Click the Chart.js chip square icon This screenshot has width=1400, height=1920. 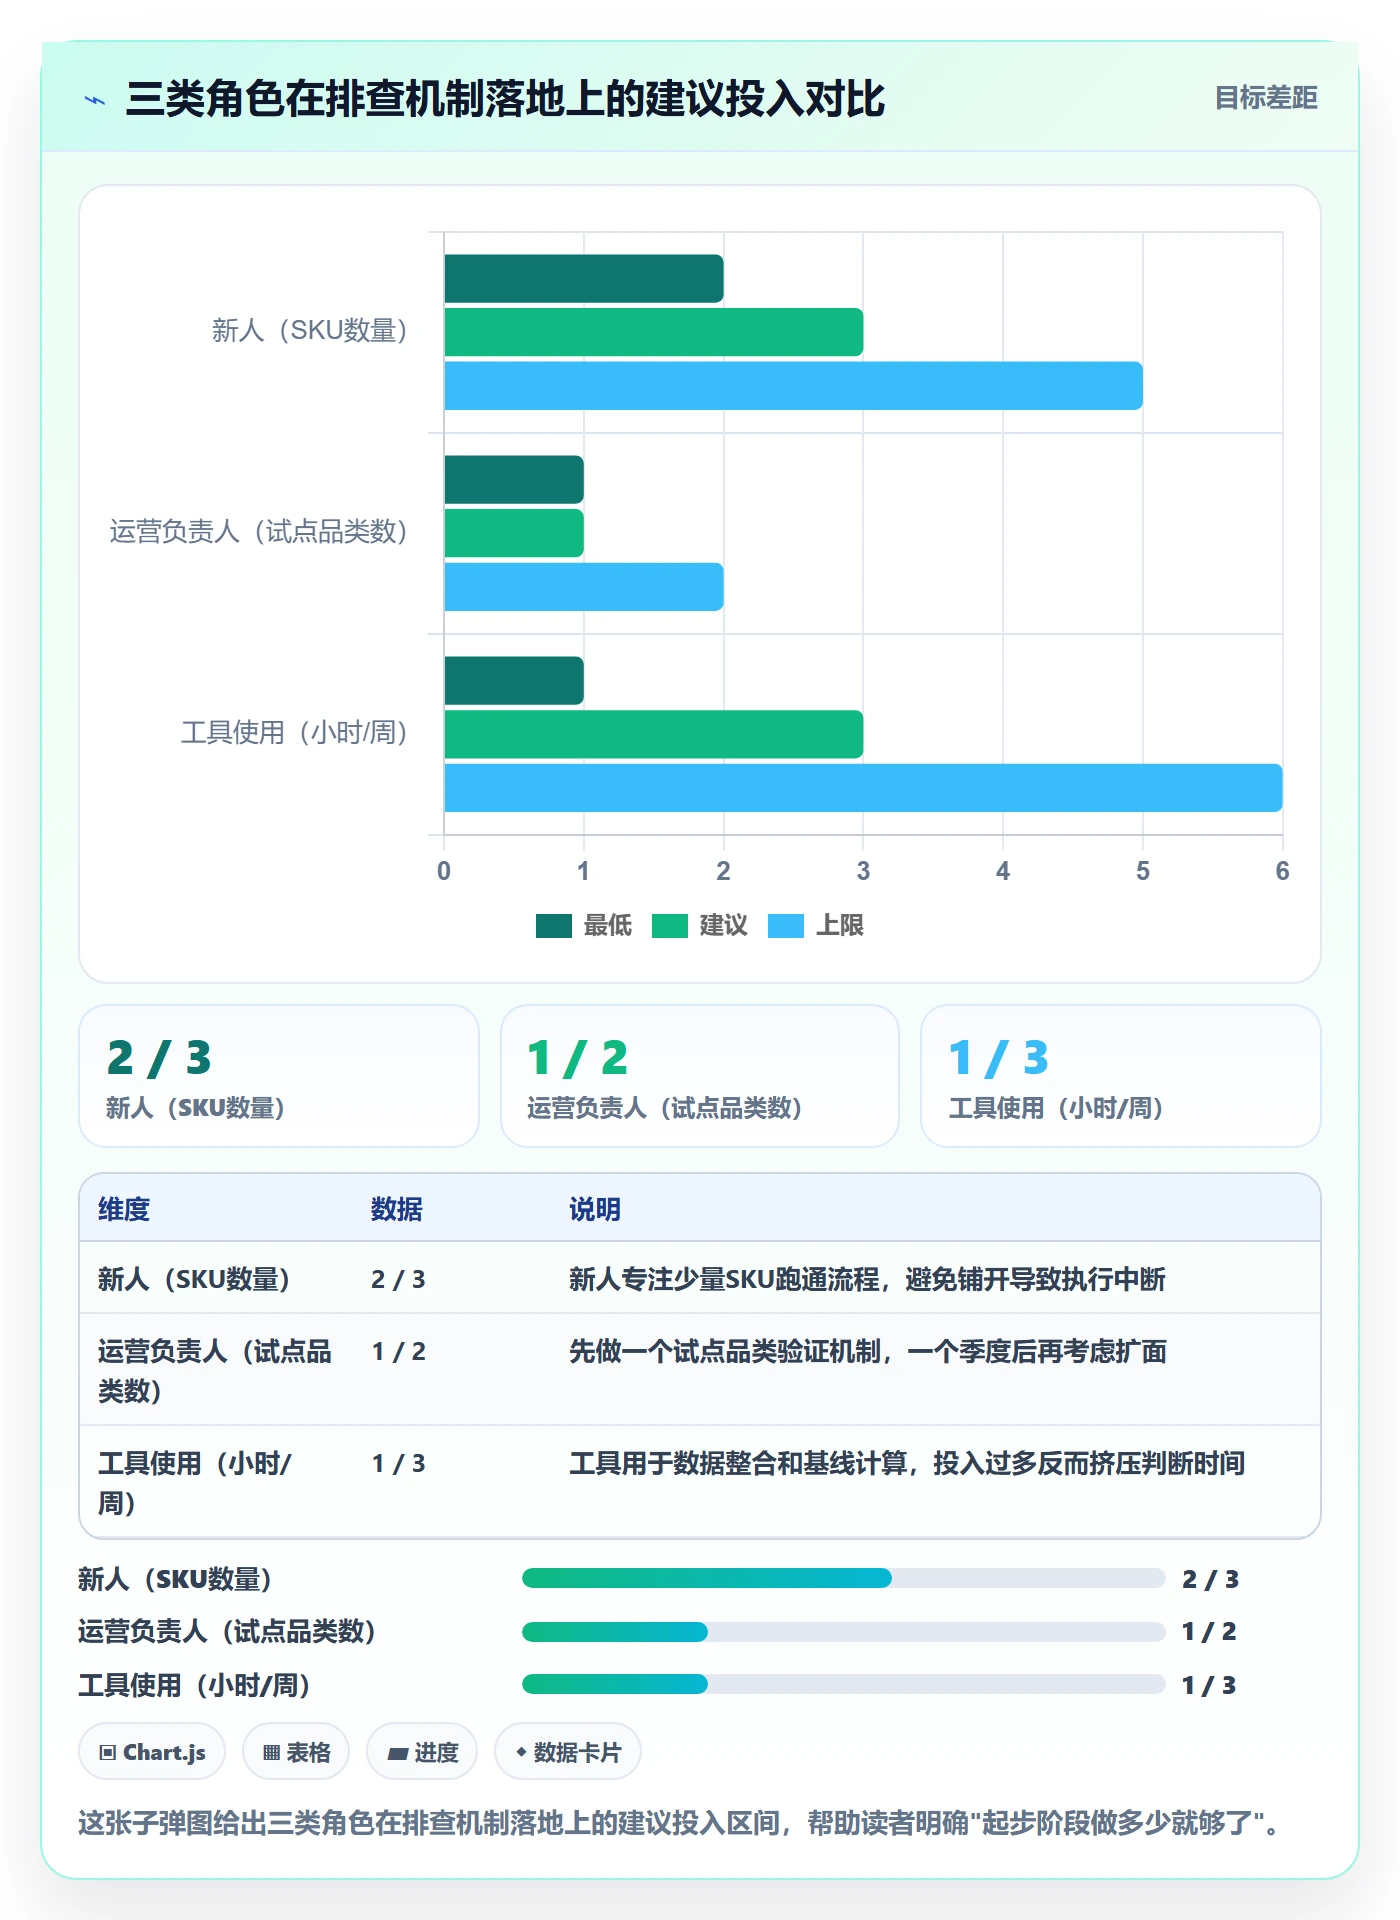coord(107,1752)
